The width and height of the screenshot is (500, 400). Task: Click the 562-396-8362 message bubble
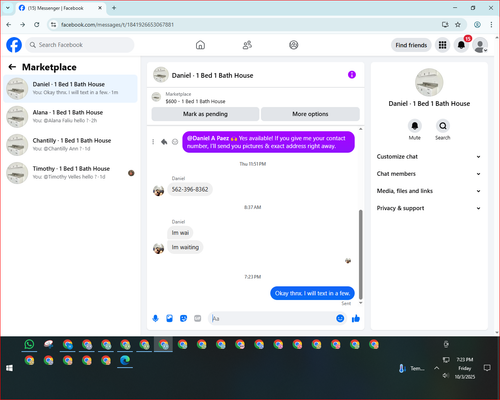pyautogui.click(x=190, y=189)
